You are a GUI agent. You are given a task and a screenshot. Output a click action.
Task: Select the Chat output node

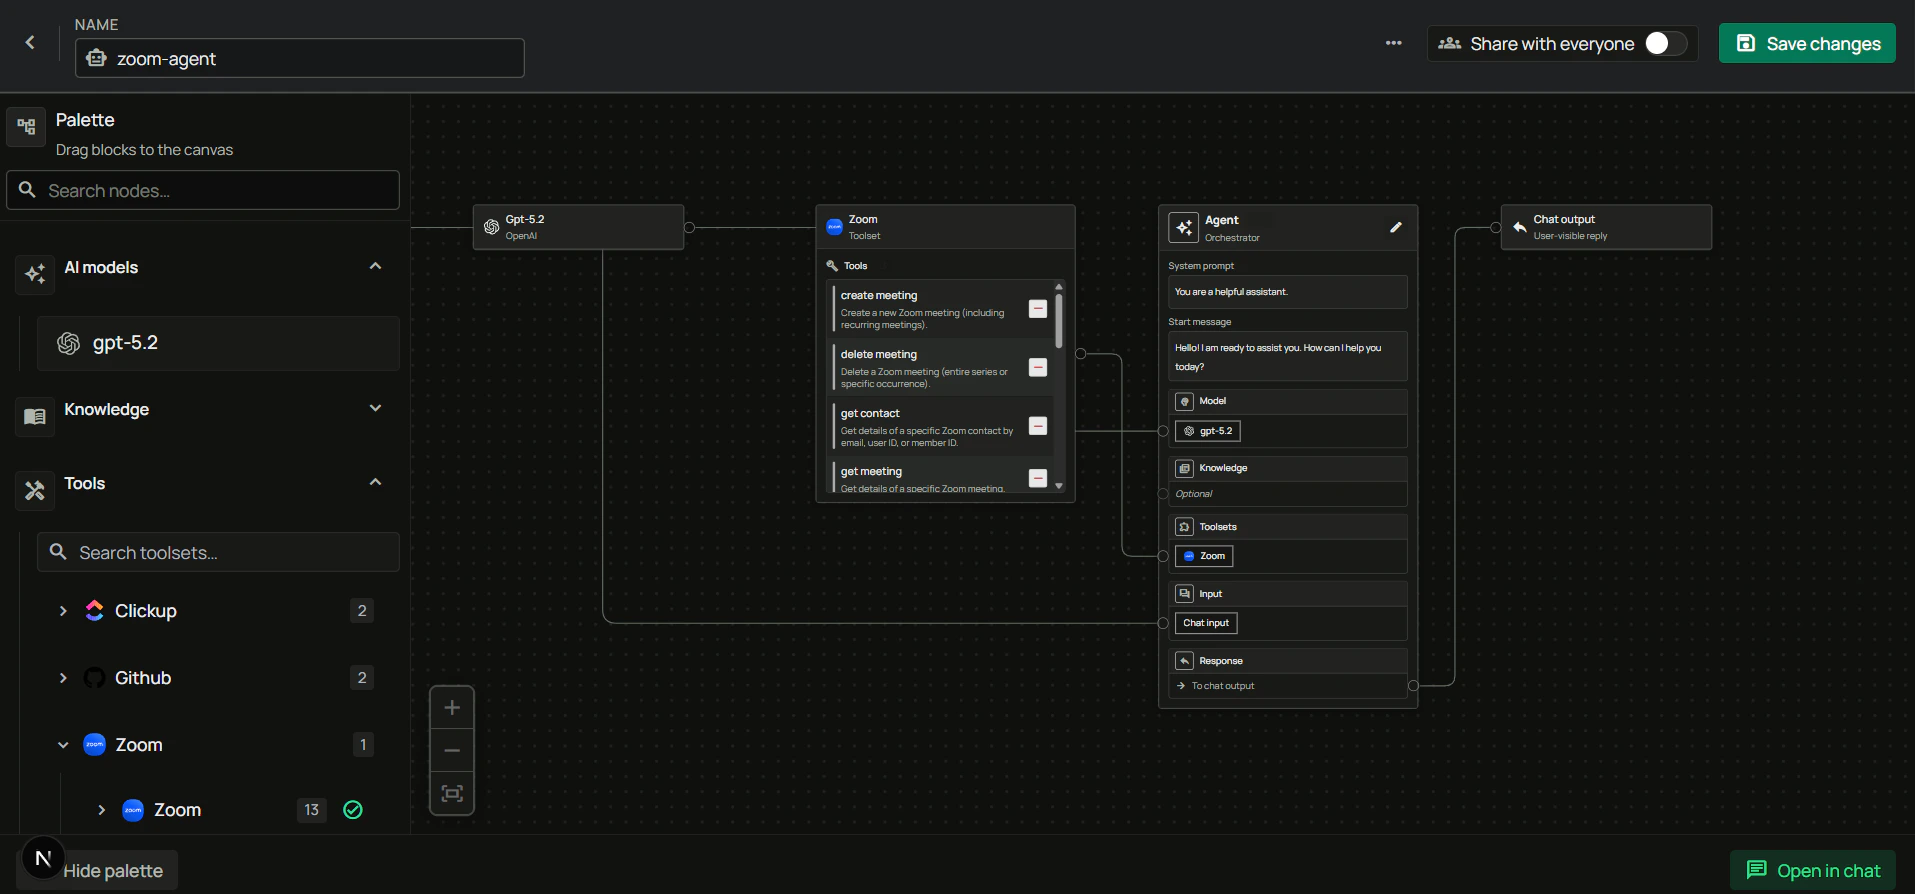(1606, 227)
